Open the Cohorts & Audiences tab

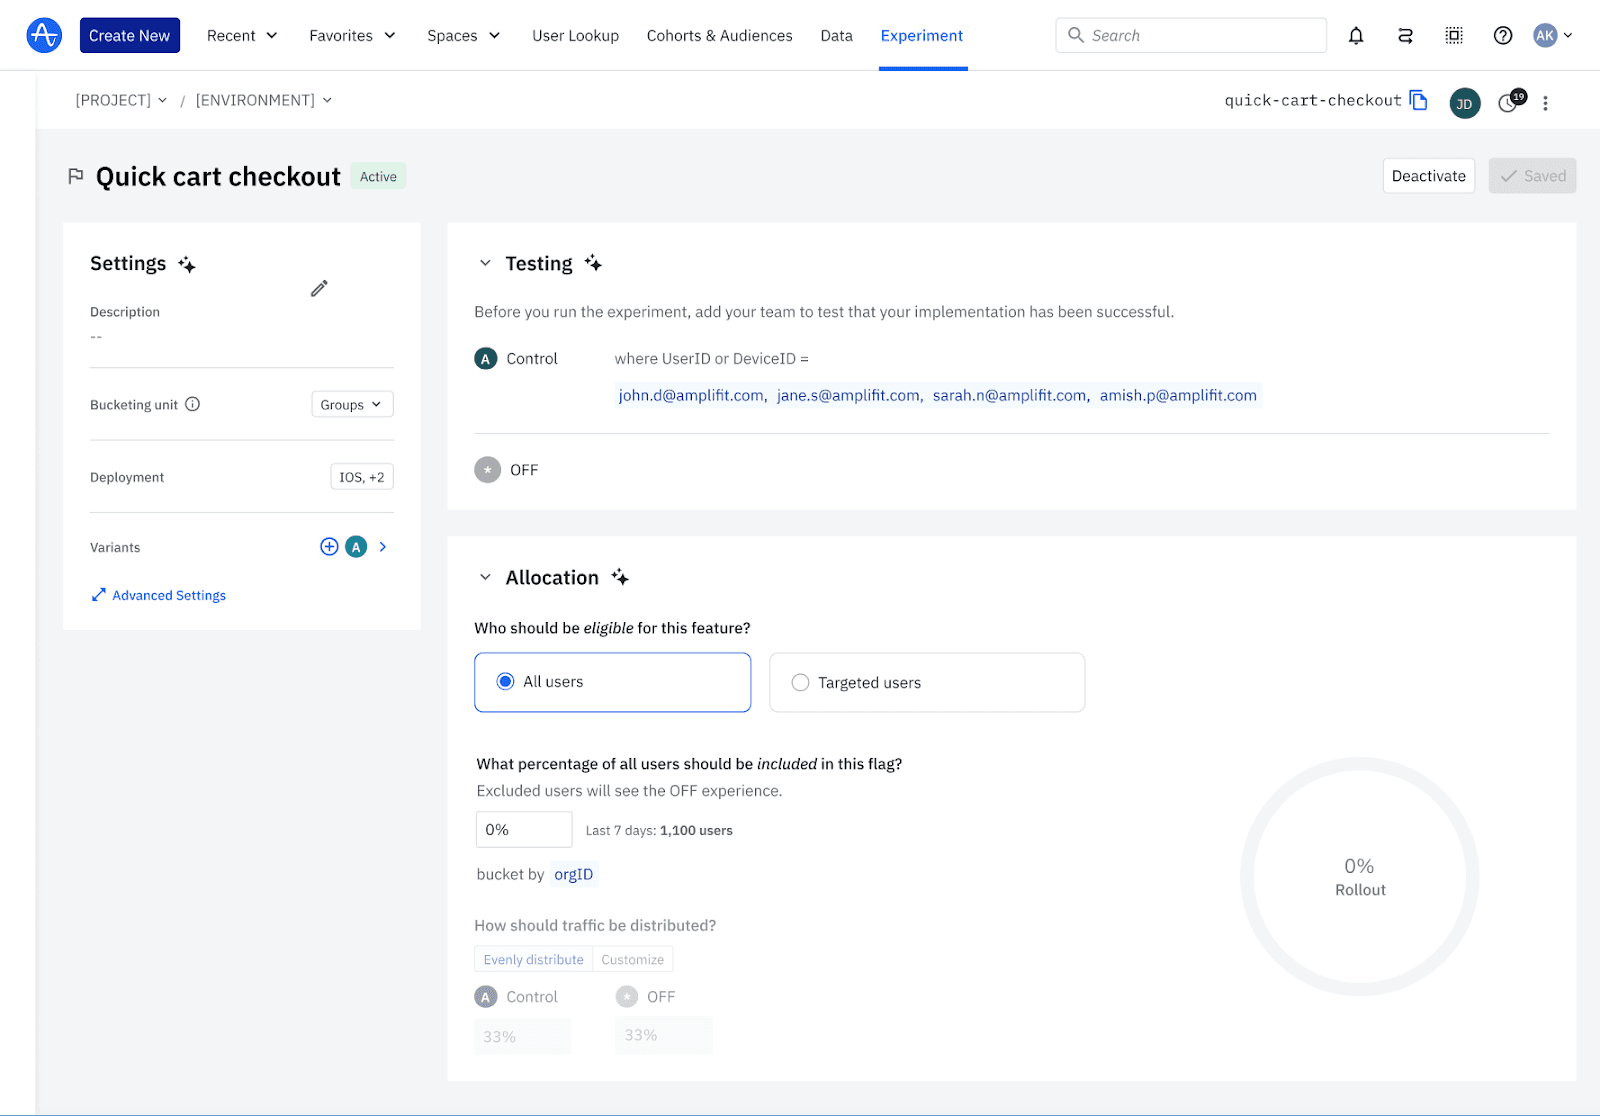point(719,36)
